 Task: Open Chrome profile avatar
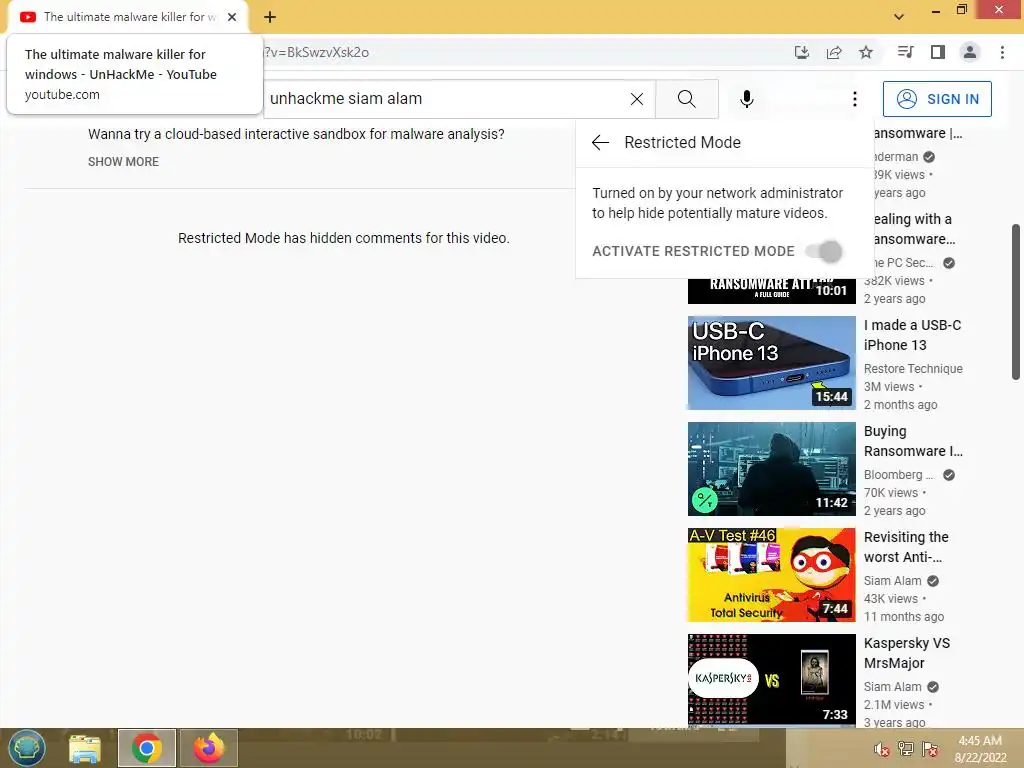(x=970, y=52)
